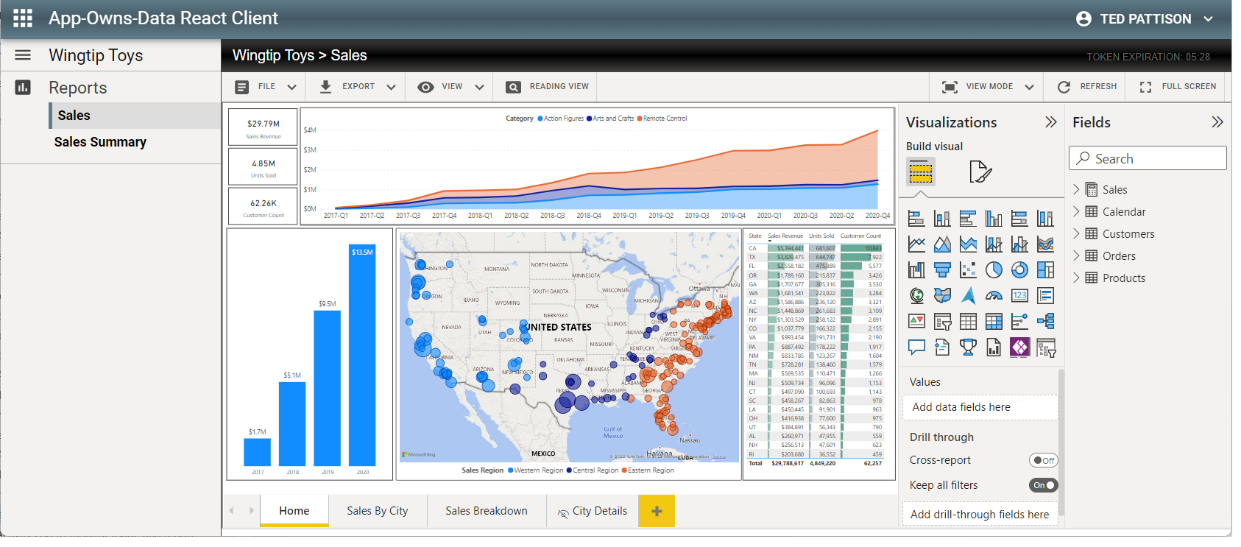Select Sales report in left navigation

[134, 115]
